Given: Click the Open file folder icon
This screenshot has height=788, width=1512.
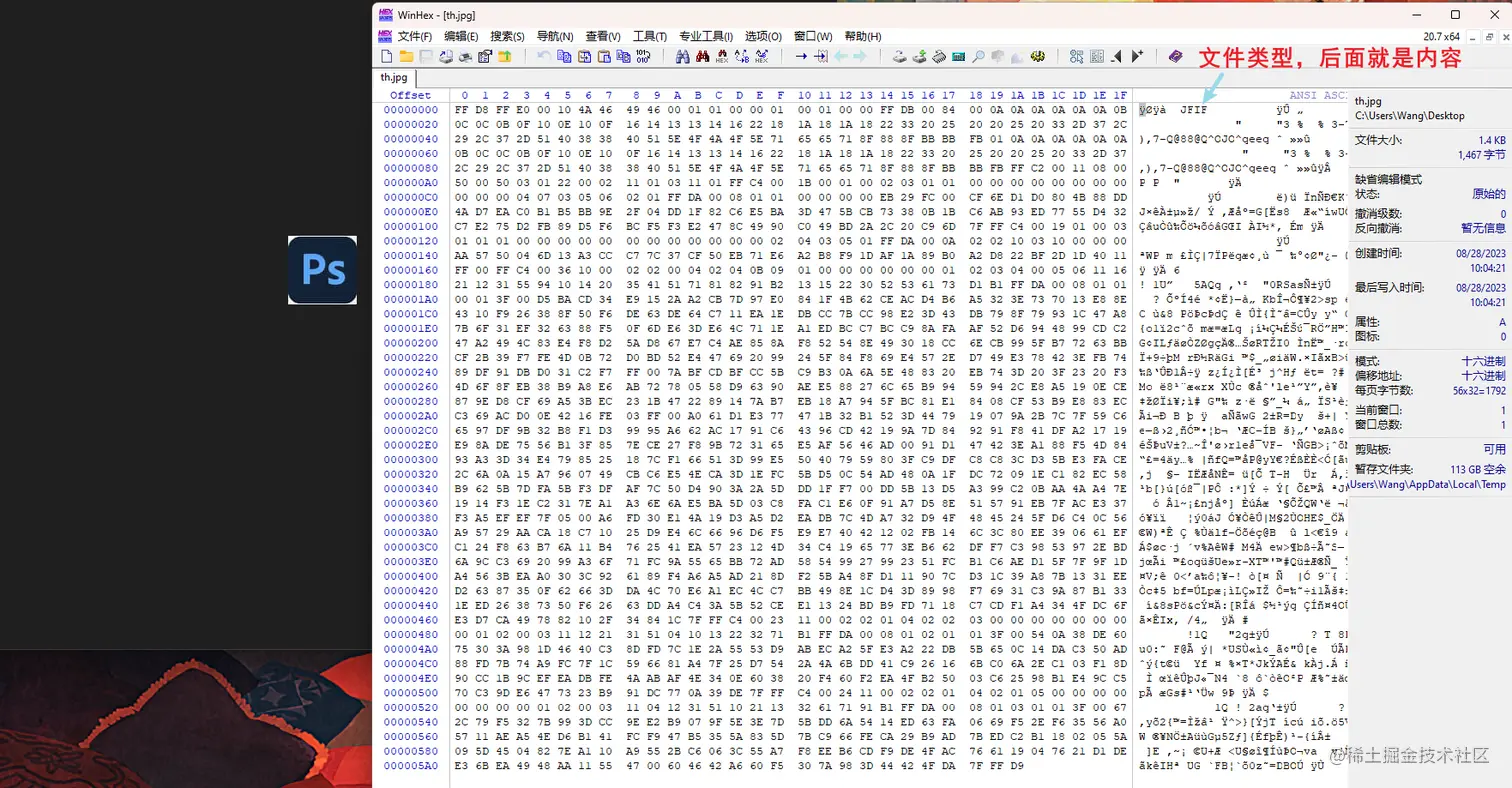Looking at the screenshot, I should coord(406,56).
